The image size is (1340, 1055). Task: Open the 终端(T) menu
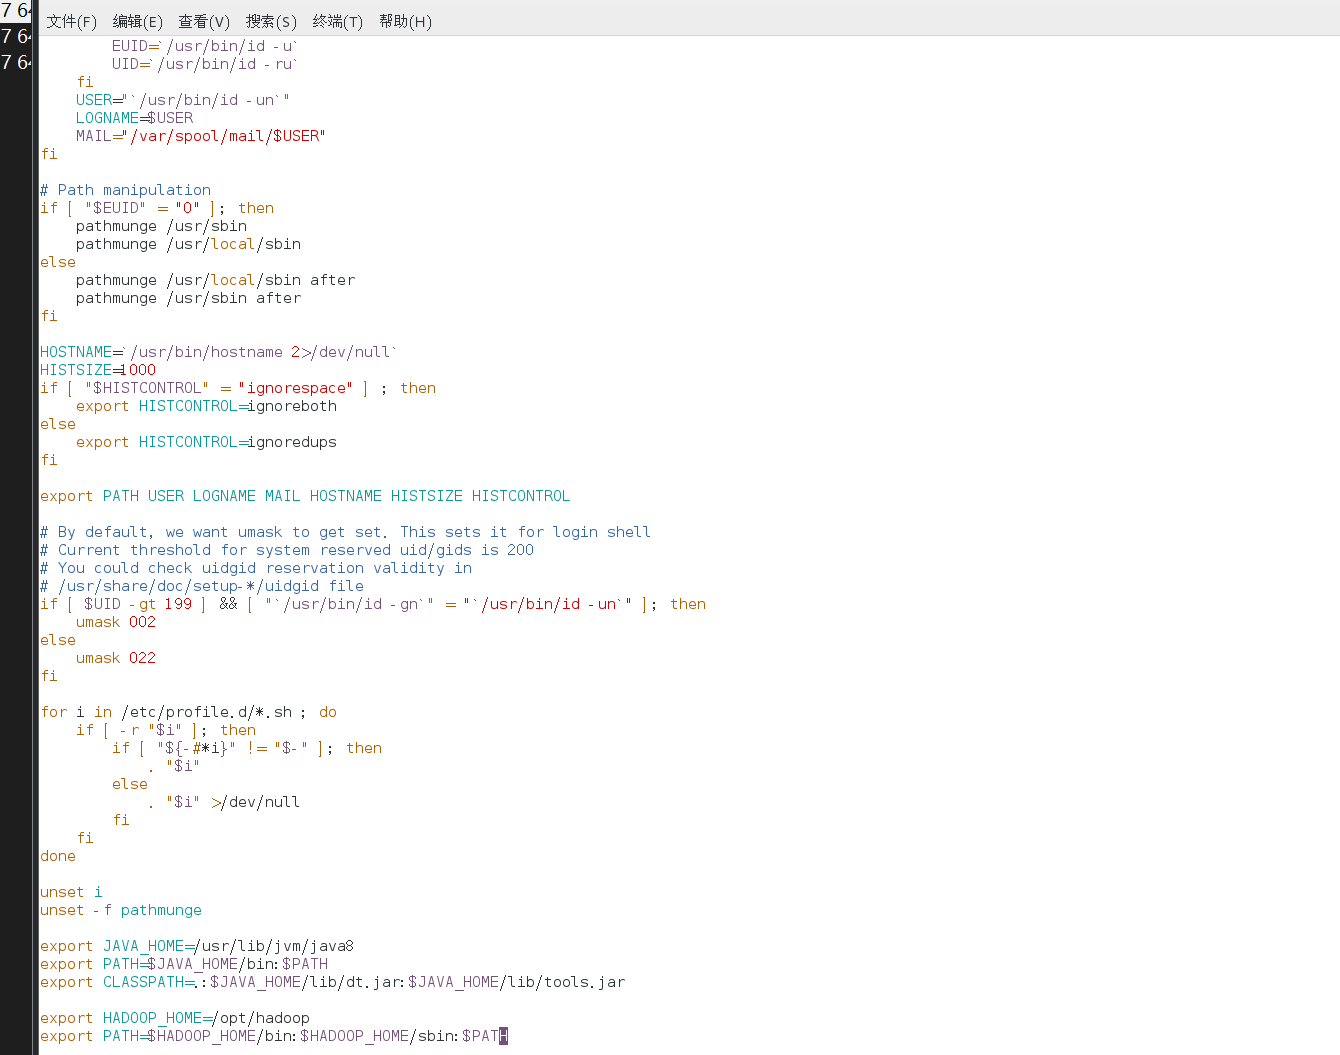click(x=338, y=21)
